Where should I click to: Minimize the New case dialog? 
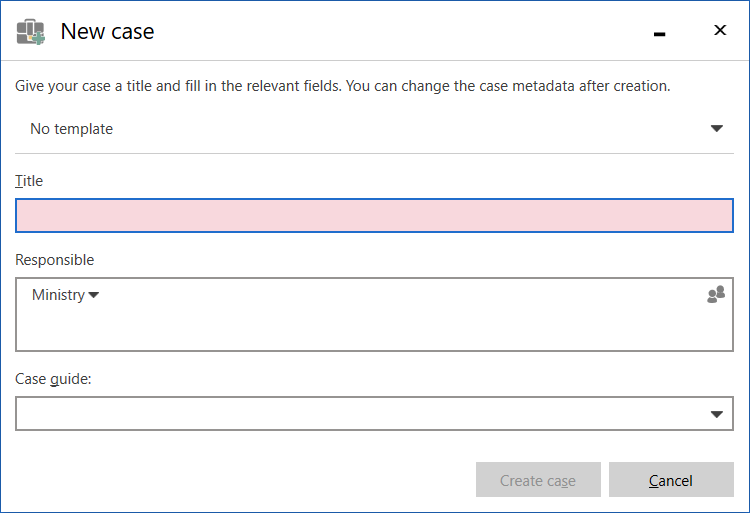[x=660, y=32]
